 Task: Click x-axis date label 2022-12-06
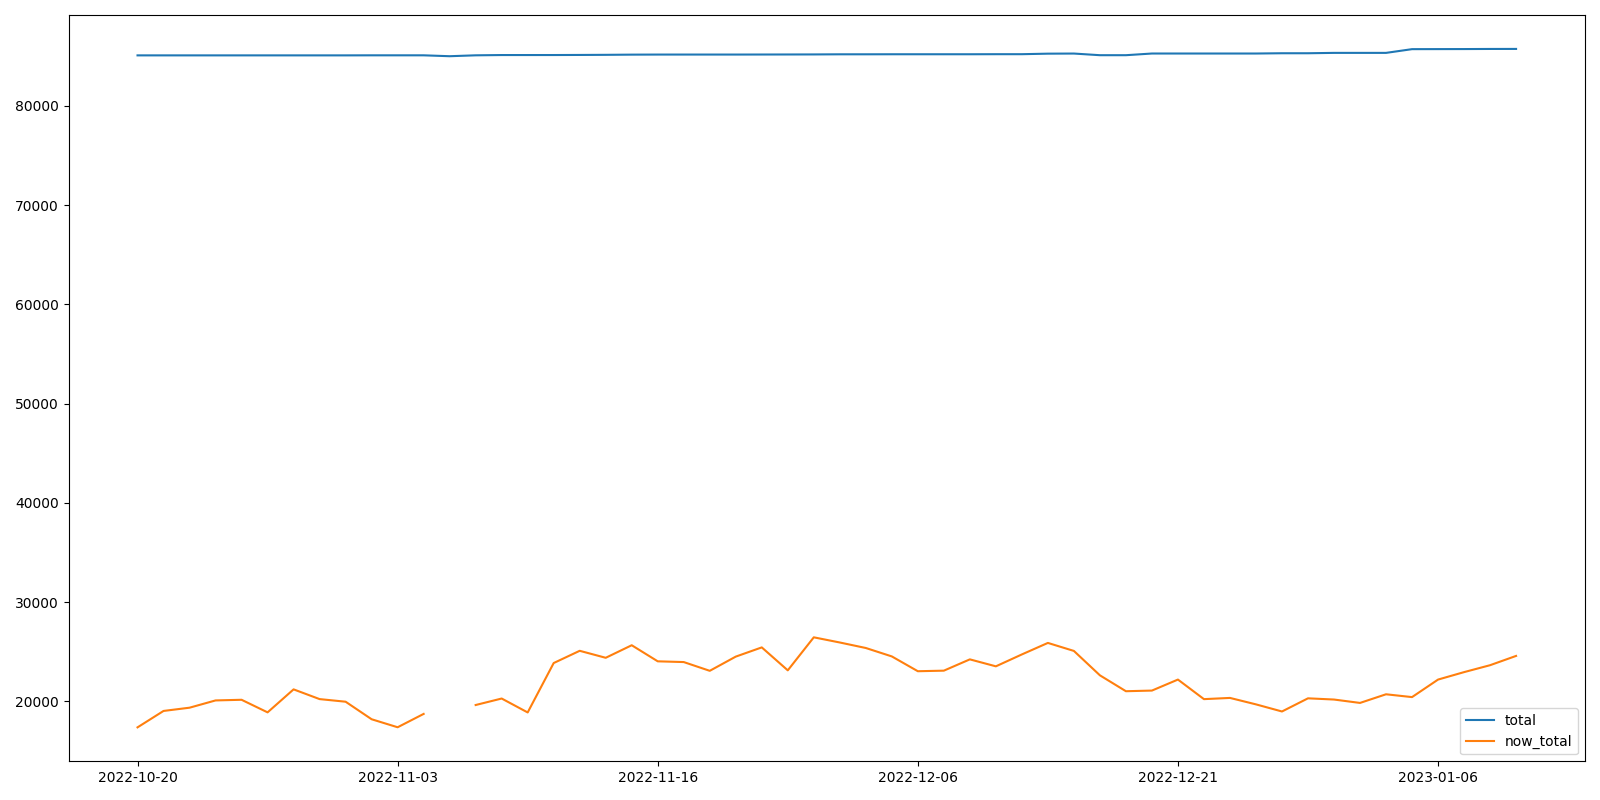point(918,777)
